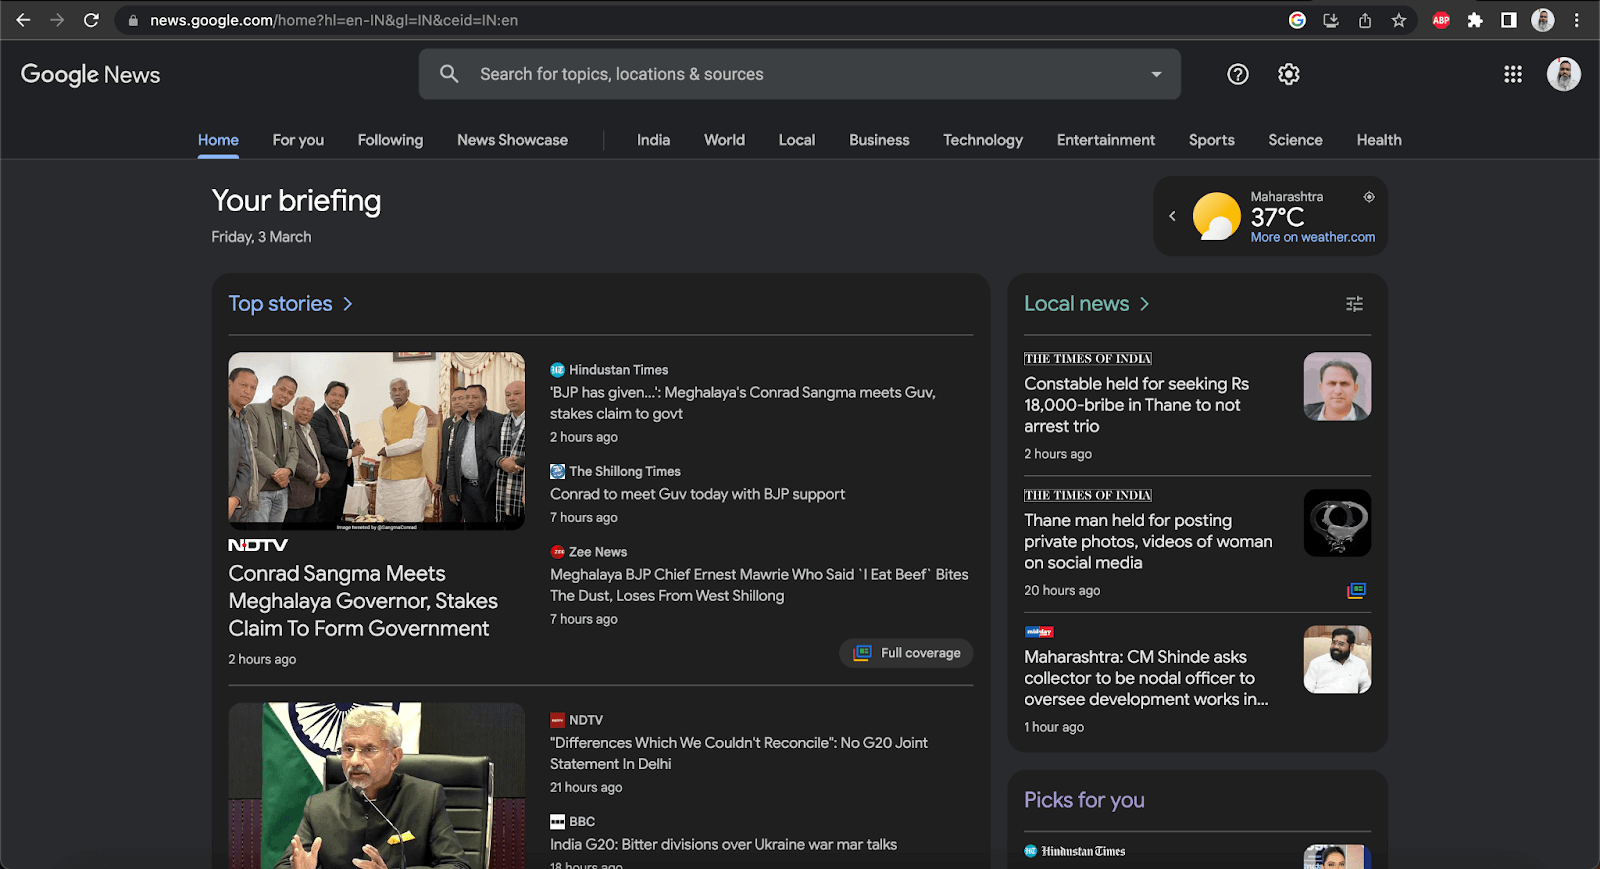This screenshot has width=1600, height=869.
Task: Go back using browser back arrow
Action: pyautogui.click(x=23, y=20)
